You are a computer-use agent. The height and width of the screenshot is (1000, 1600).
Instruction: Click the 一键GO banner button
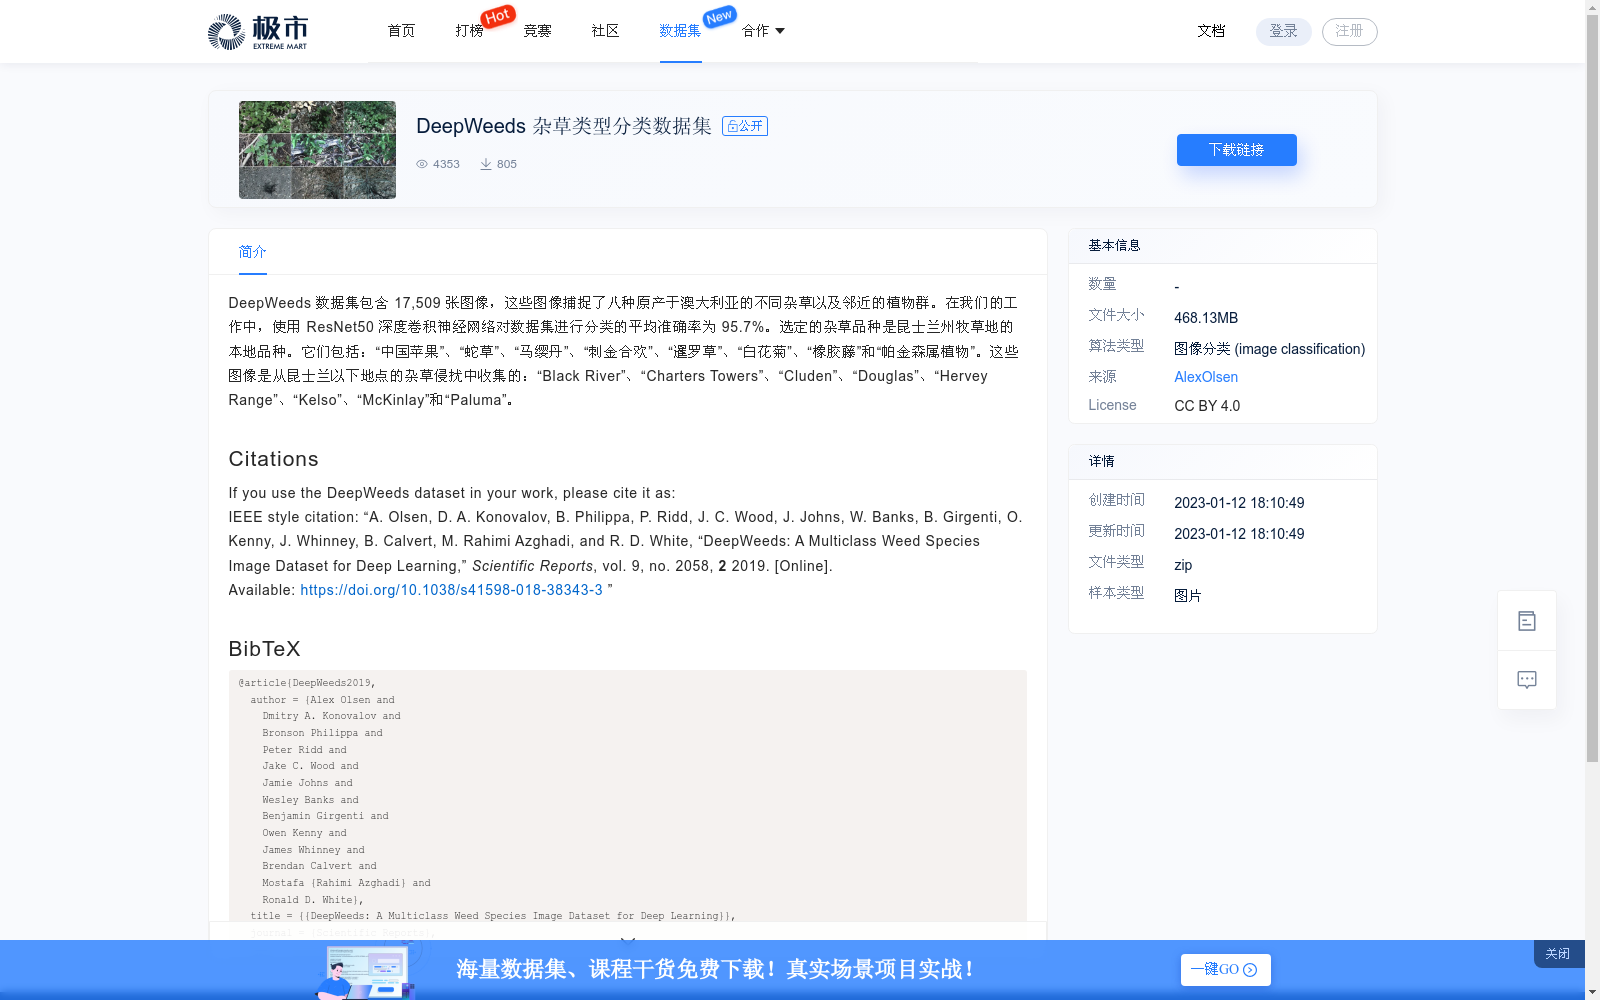(x=1225, y=969)
